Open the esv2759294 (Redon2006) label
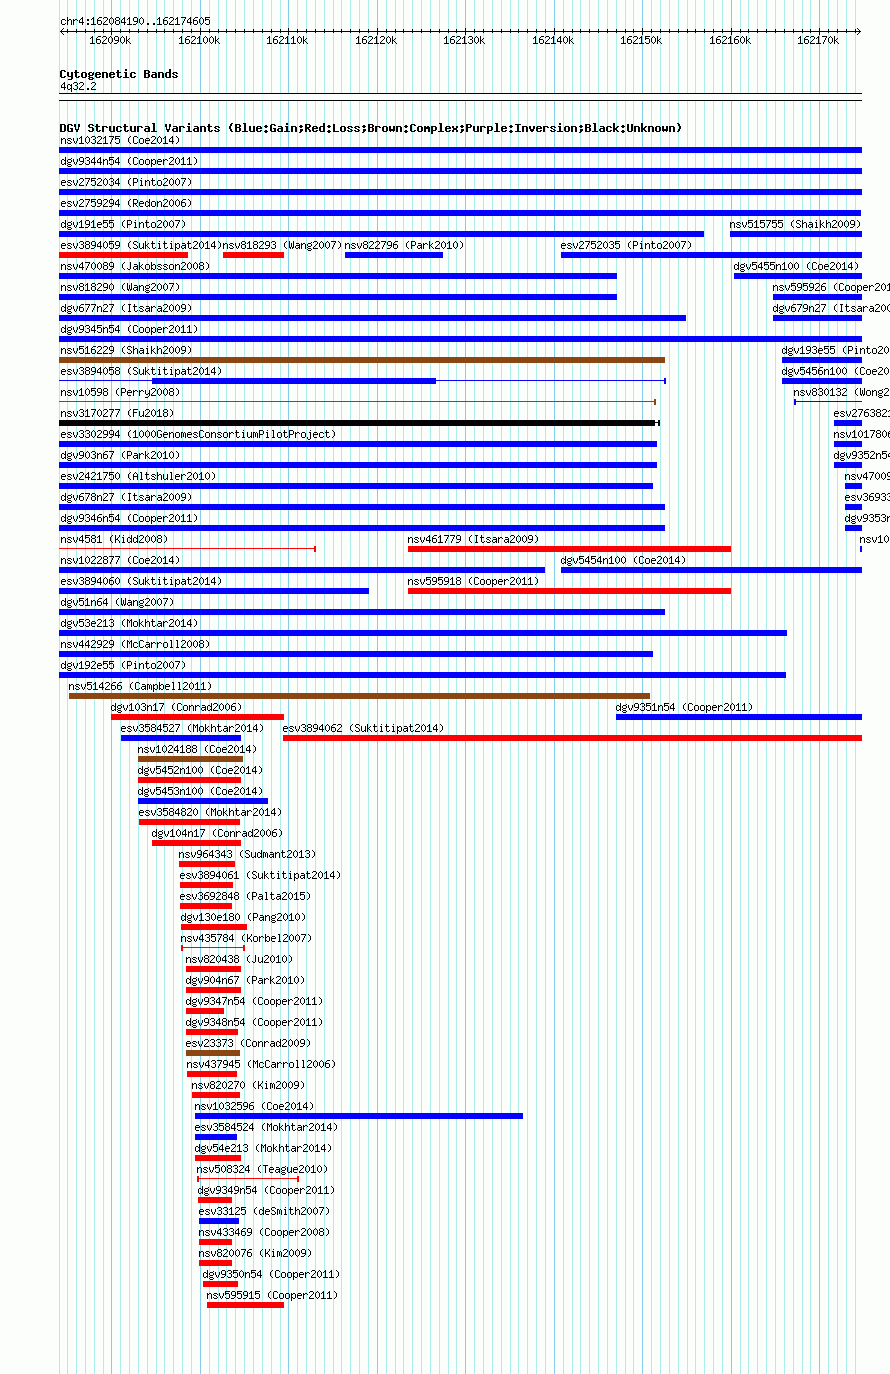The height and width of the screenshot is (1374, 890). [126, 203]
